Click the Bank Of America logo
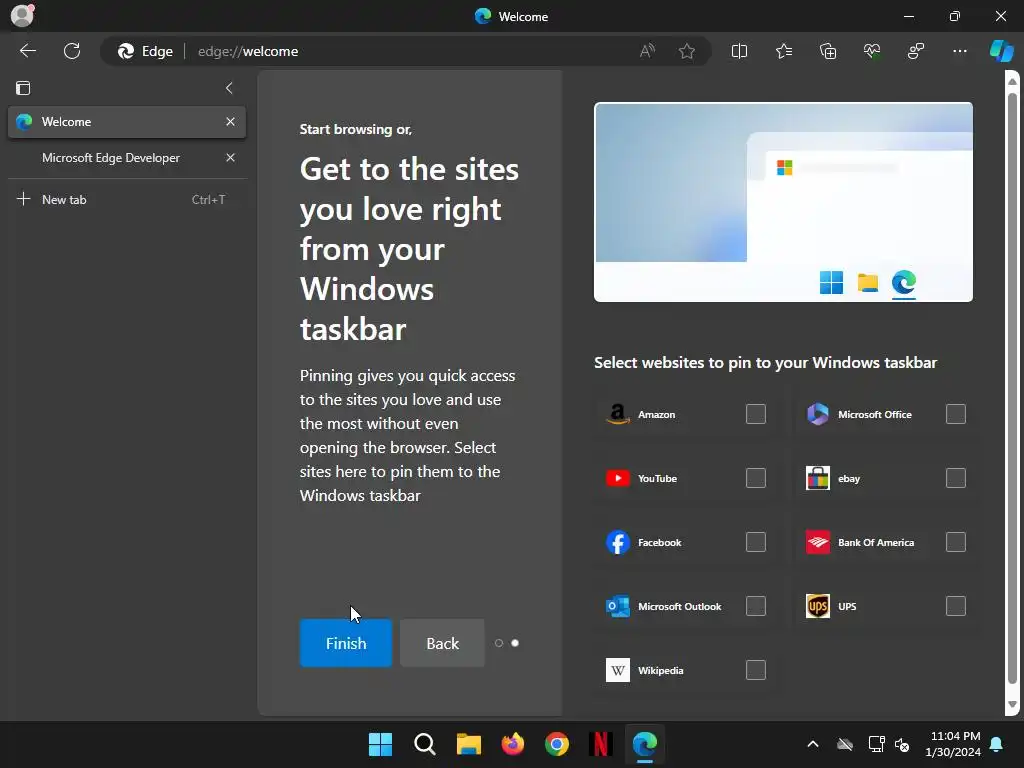Image resolution: width=1024 pixels, height=768 pixels. (818, 542)
